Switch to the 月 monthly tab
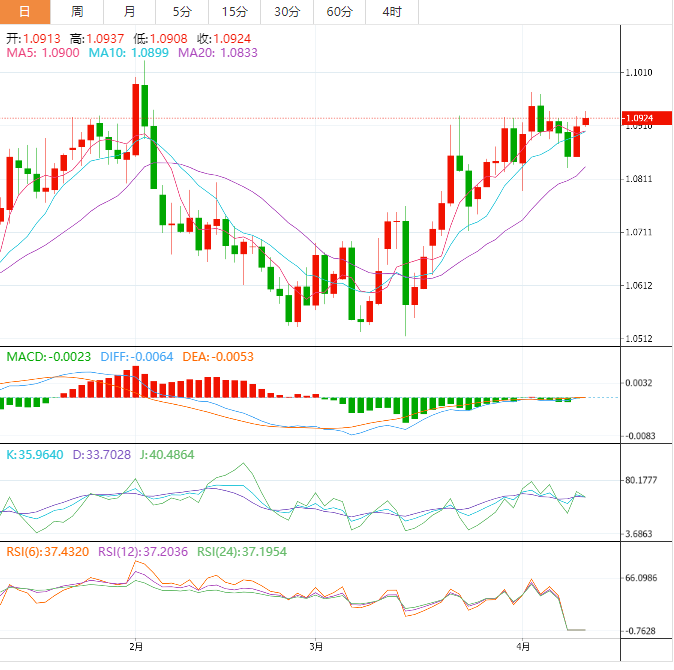This screenshot has height=670, width=674. (129, 12)
